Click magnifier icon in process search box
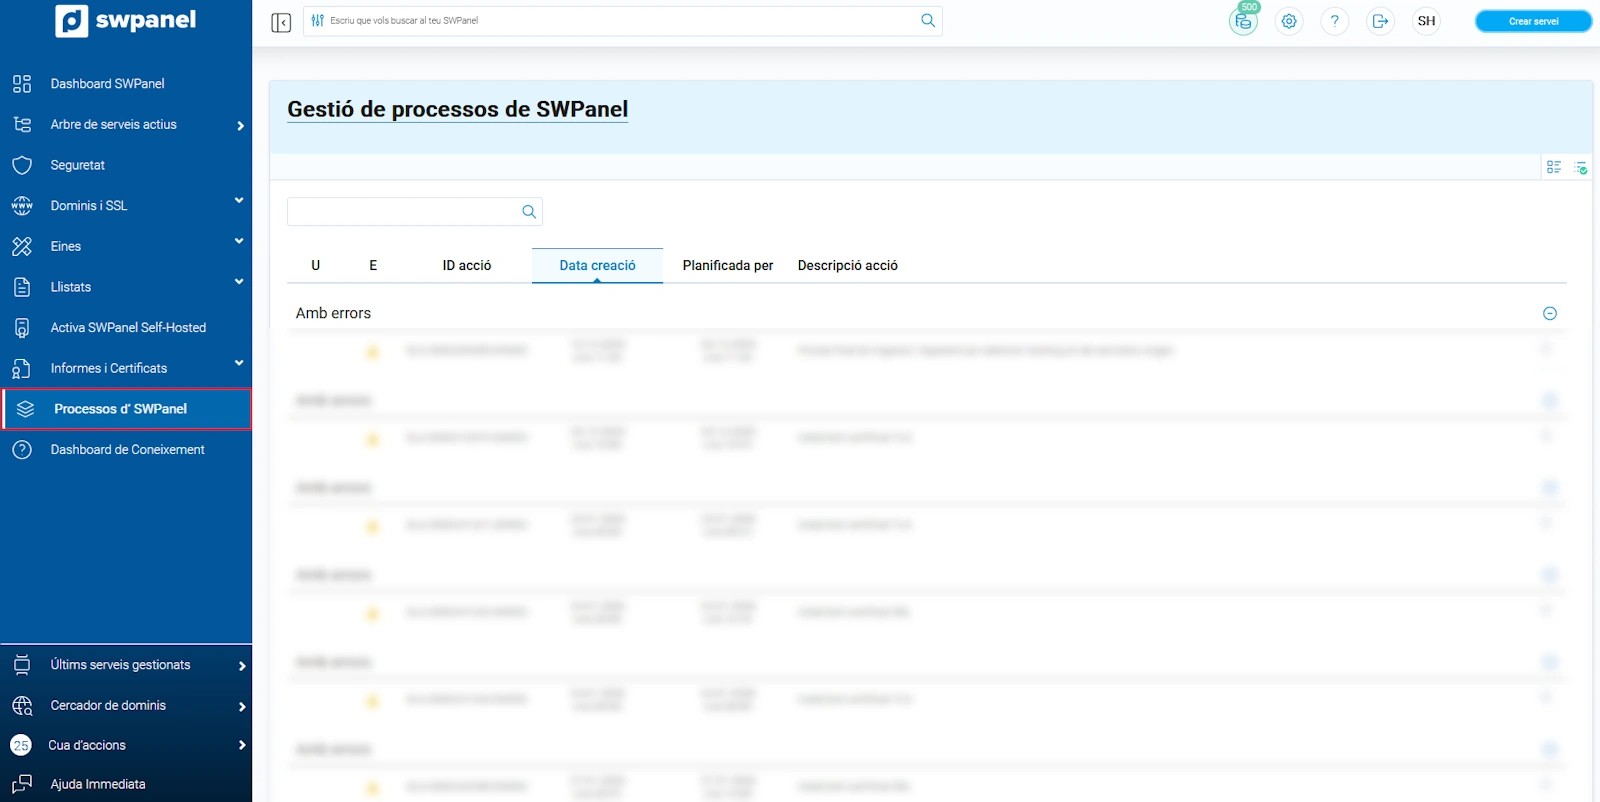1600x802 pixels. (x=529, y=212)
